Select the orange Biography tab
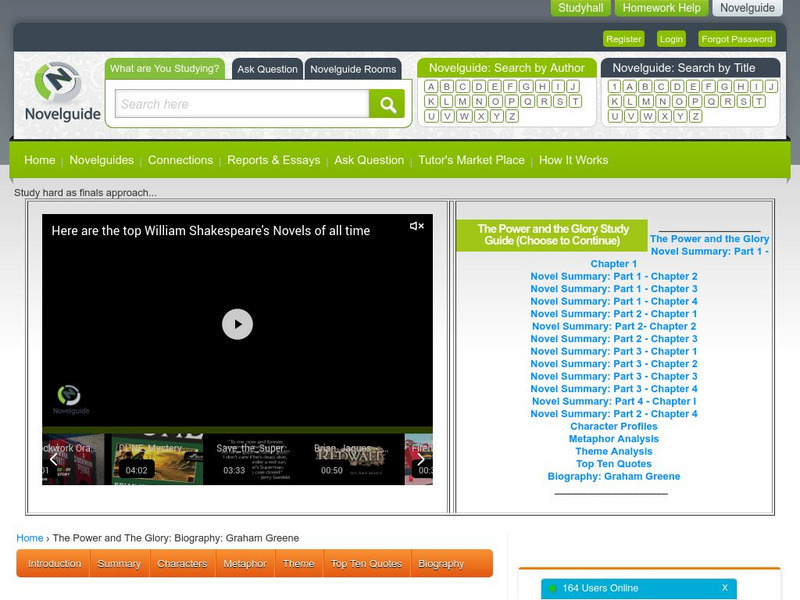Image resolution: width=800 pixels, height=600 pixels. coord(442,563)
